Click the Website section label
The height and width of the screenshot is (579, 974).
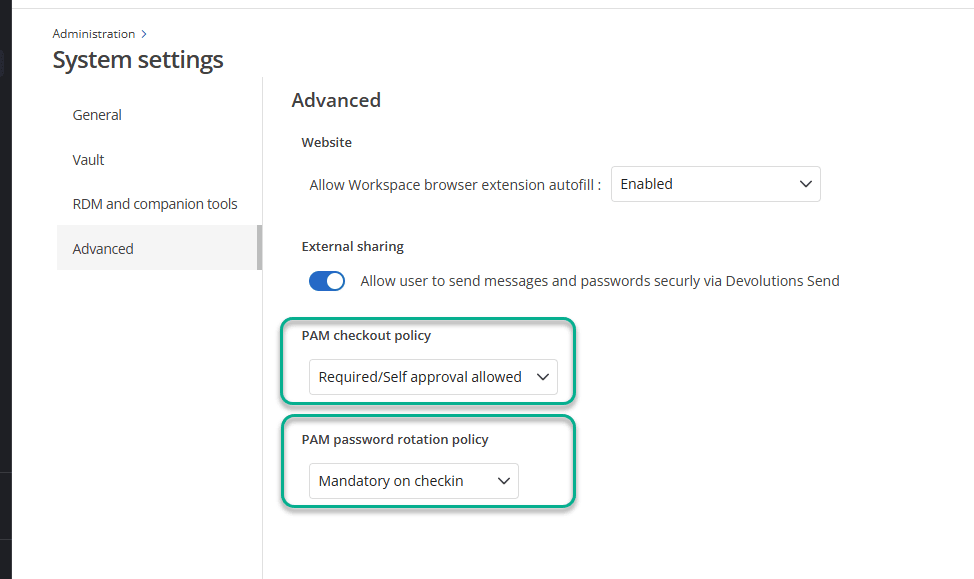tap(326, 142)
